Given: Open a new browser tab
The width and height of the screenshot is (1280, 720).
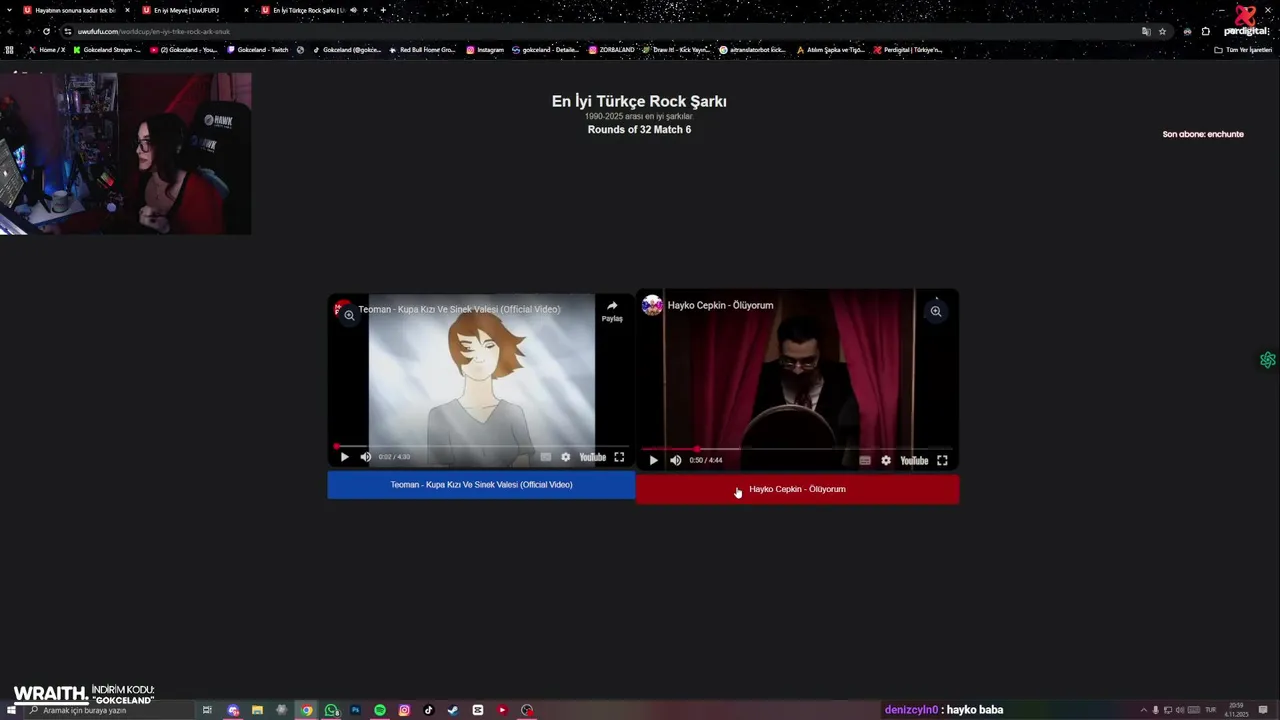Looking at the screenshot, I should [383, 10].
